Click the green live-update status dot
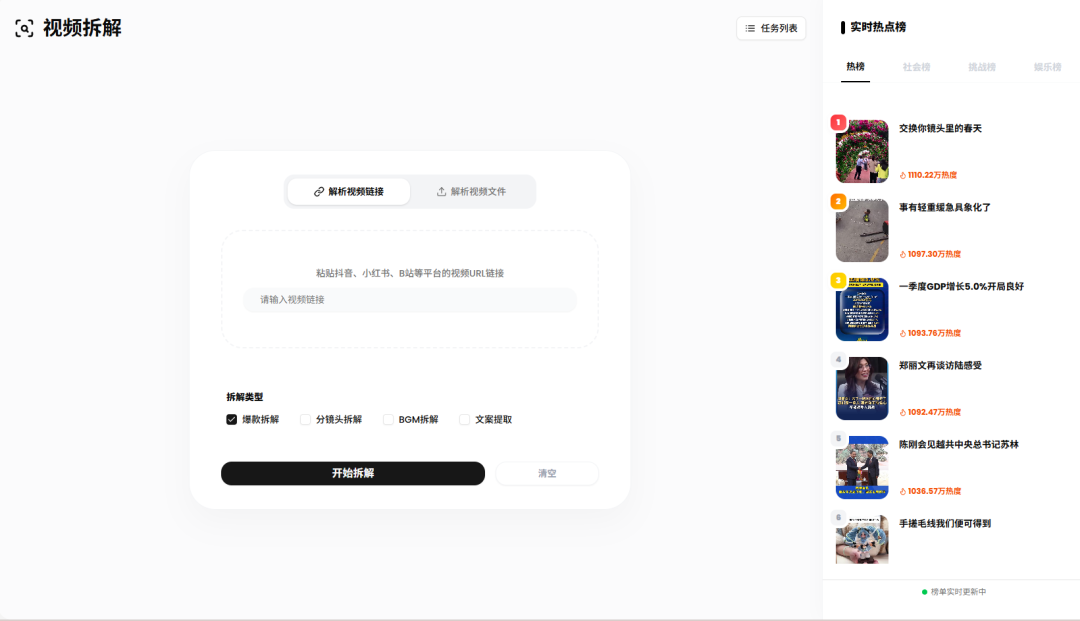 [x=924, y=592]
